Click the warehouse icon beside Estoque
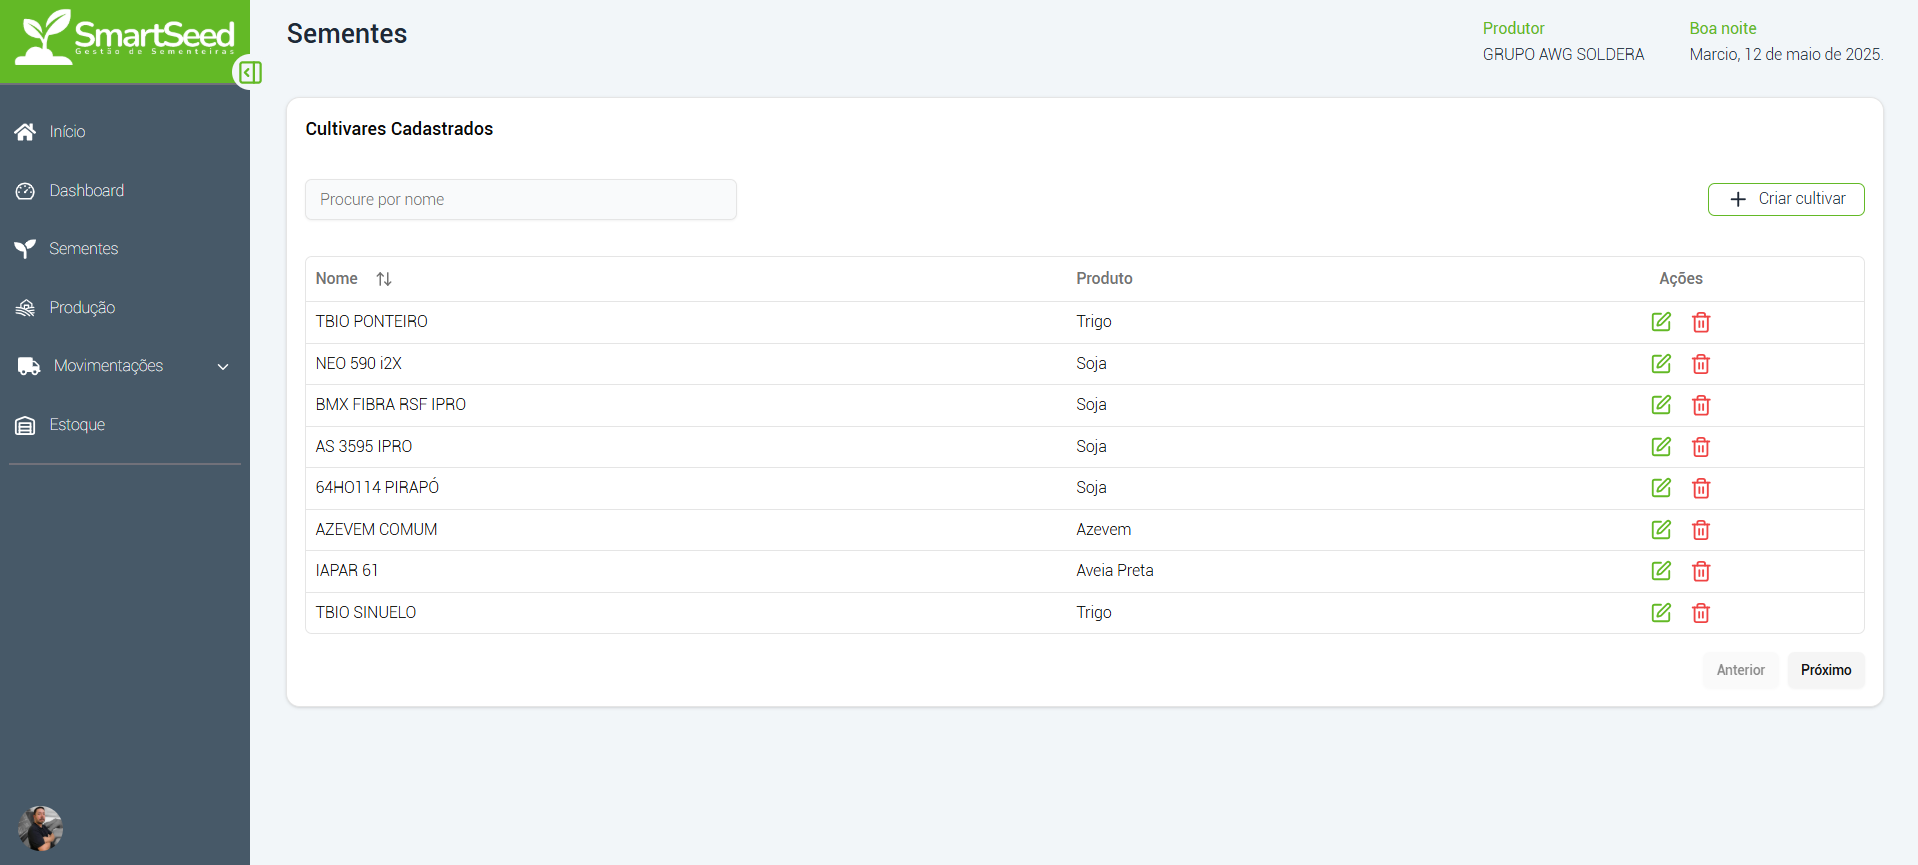The width and height of the screenshot is (1918, 865). (25, 425)
